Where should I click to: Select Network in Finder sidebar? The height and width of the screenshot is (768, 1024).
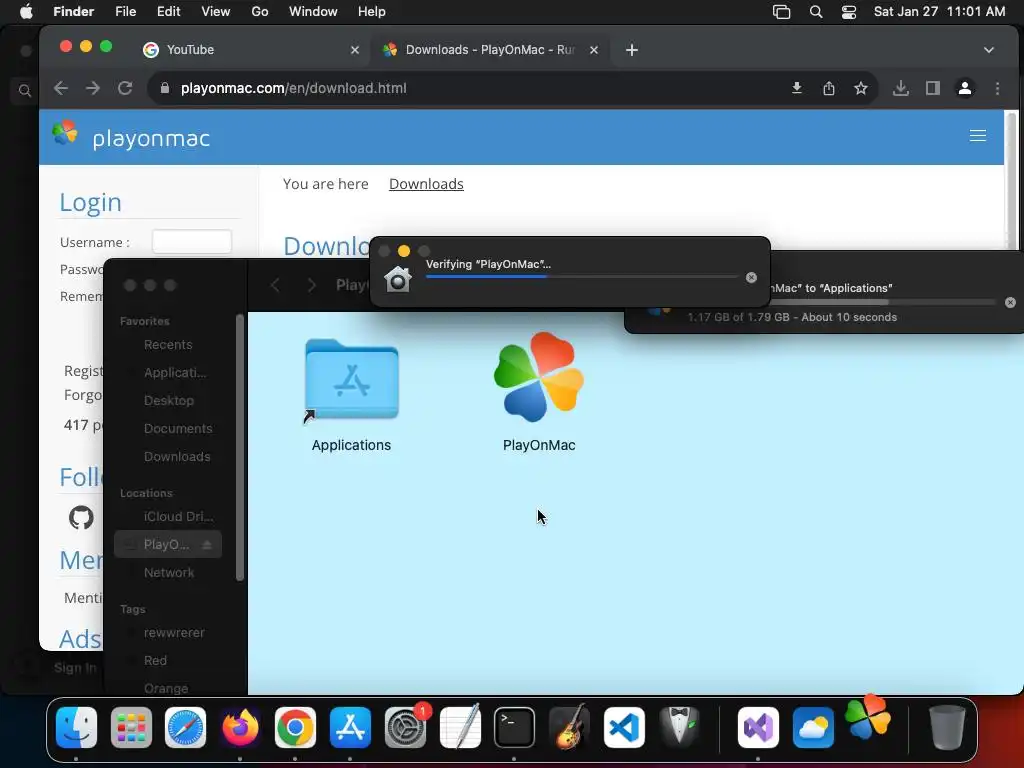click(x=168, y=573)
